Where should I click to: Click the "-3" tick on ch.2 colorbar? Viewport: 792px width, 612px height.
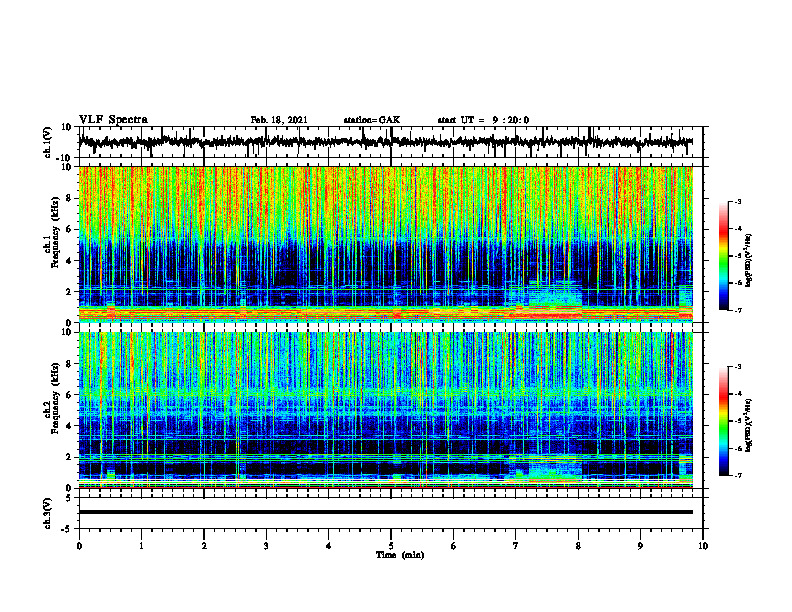point(737,367)
